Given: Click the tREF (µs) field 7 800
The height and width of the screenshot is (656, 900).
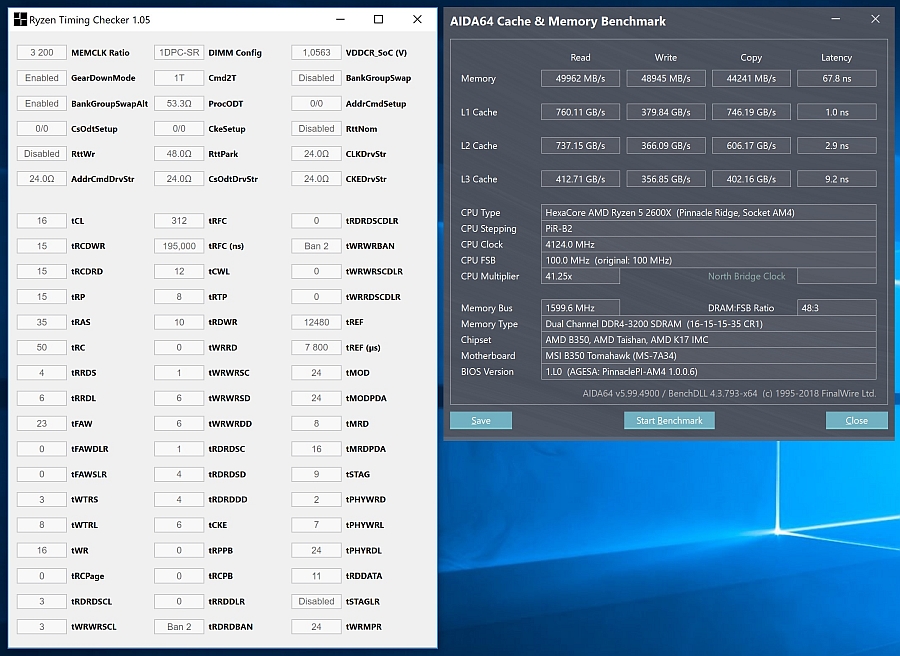Looking at the screenshot, I should click(316, 347).
